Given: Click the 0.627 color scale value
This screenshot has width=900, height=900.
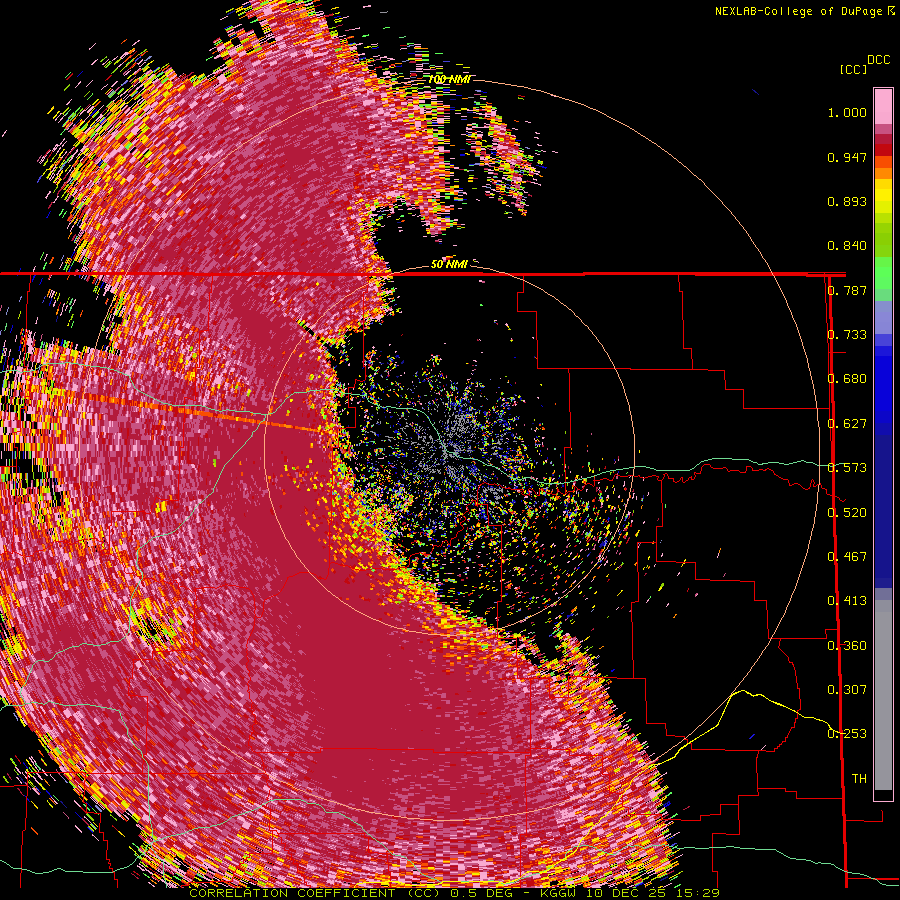Looking at the screenshot, I should [x=847, y=424].
